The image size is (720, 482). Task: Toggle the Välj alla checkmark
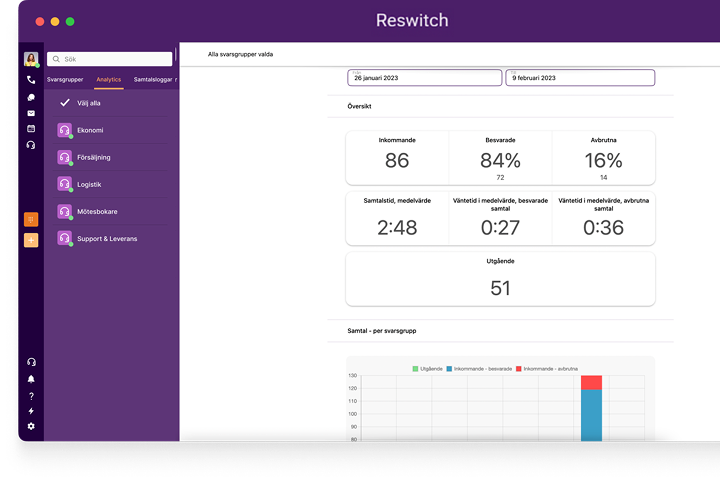pos(66,103)
